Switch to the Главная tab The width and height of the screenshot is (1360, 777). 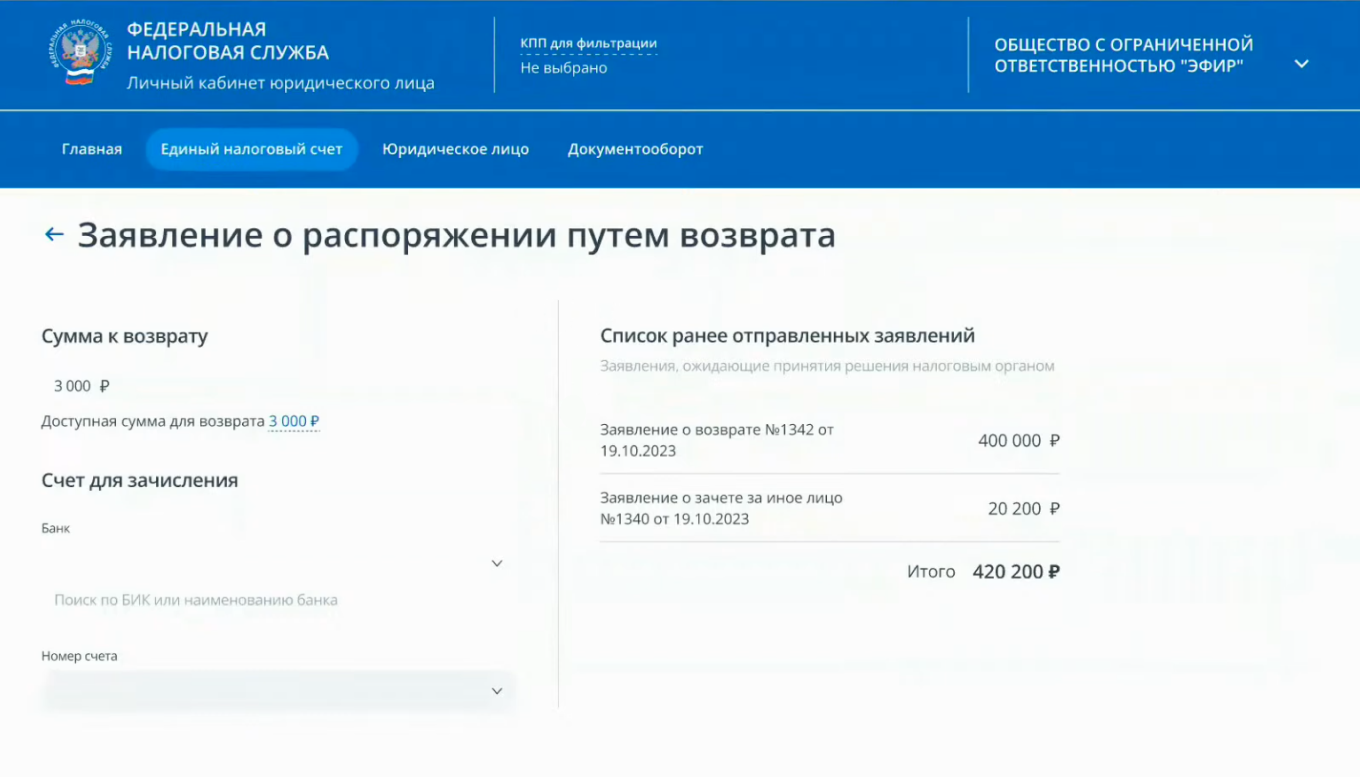[x=91, y=148]
